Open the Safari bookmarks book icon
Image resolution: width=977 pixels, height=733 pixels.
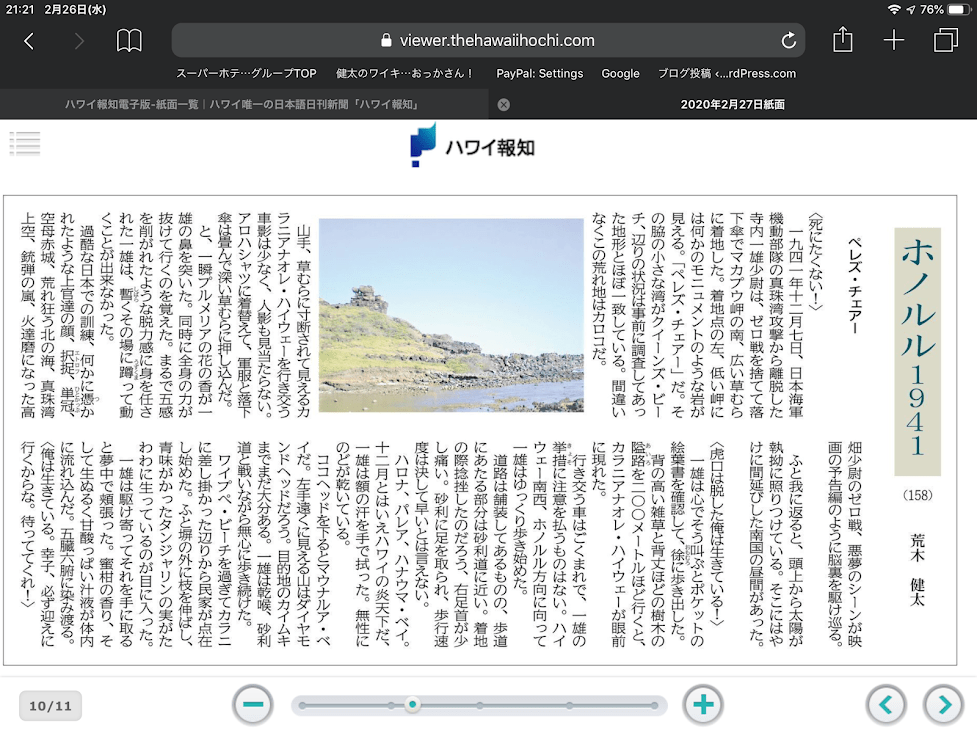click(129, 41)
